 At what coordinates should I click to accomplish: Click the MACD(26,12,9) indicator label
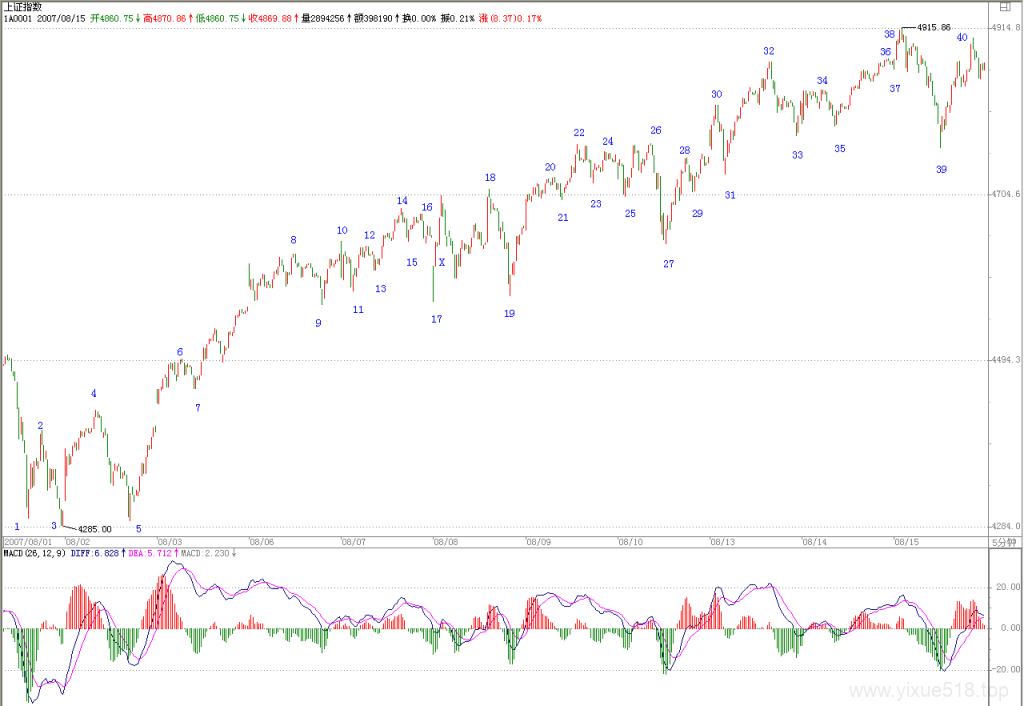34,553
